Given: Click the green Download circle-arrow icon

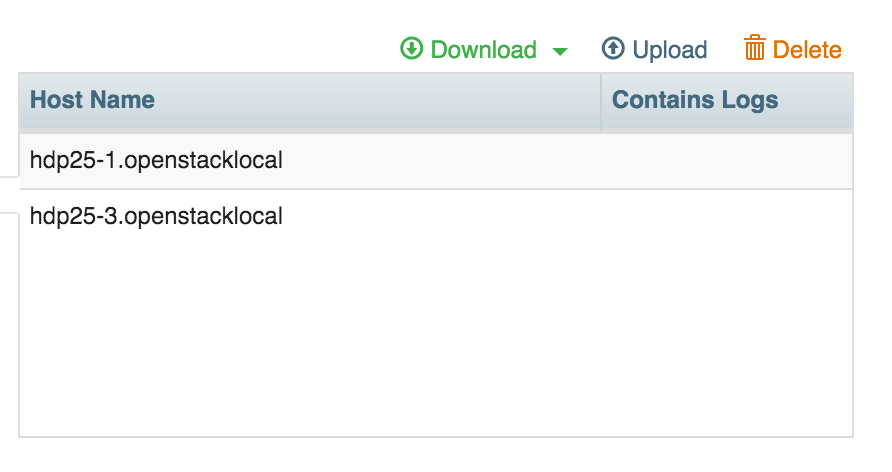Looking at the screenshot, I should click(412, 49).
